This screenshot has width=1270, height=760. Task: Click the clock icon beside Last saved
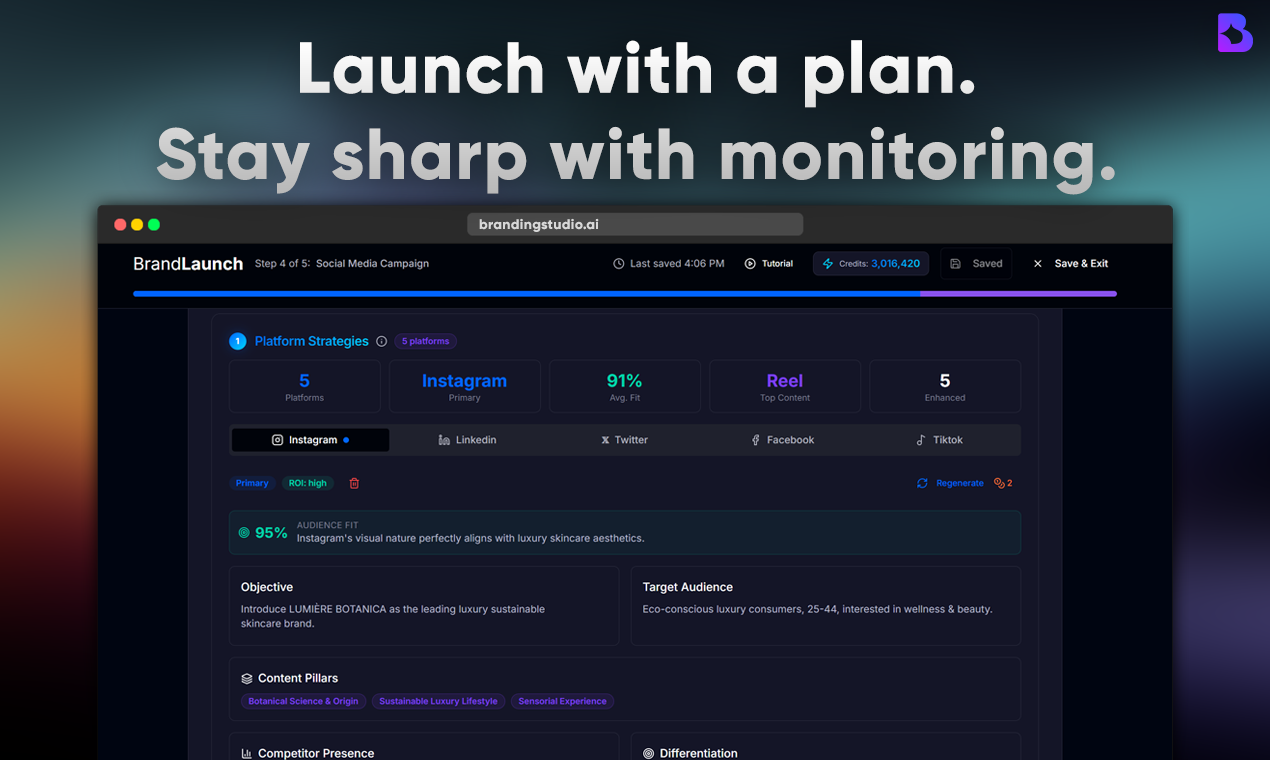point(619,264)
